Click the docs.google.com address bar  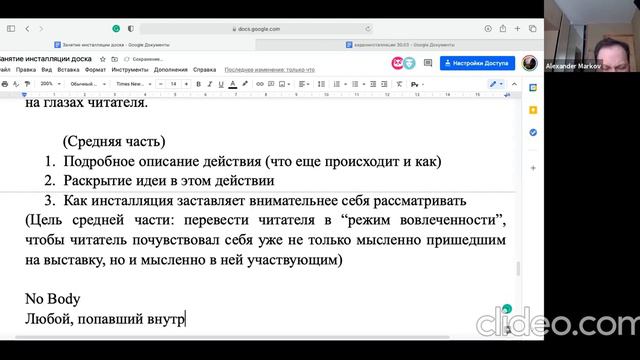256,29
